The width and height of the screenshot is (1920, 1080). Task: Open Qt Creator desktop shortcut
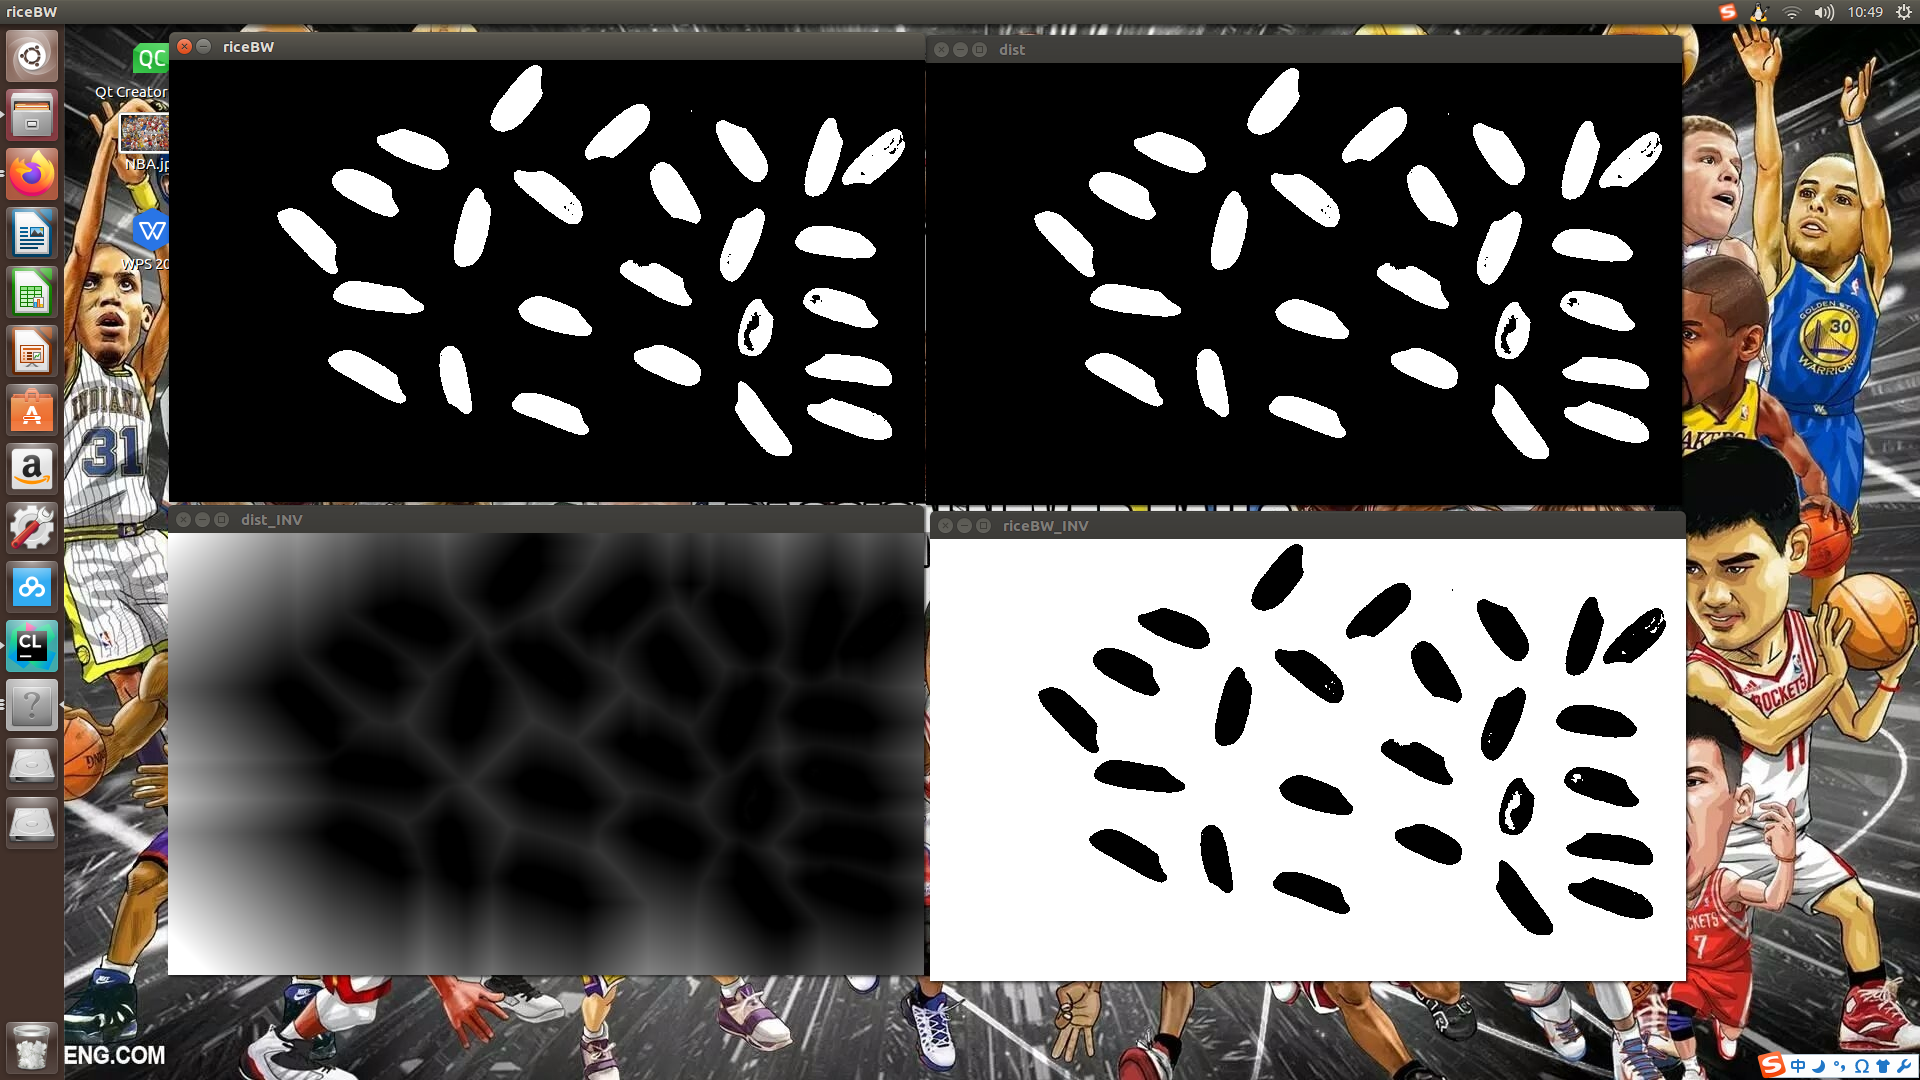149,60
